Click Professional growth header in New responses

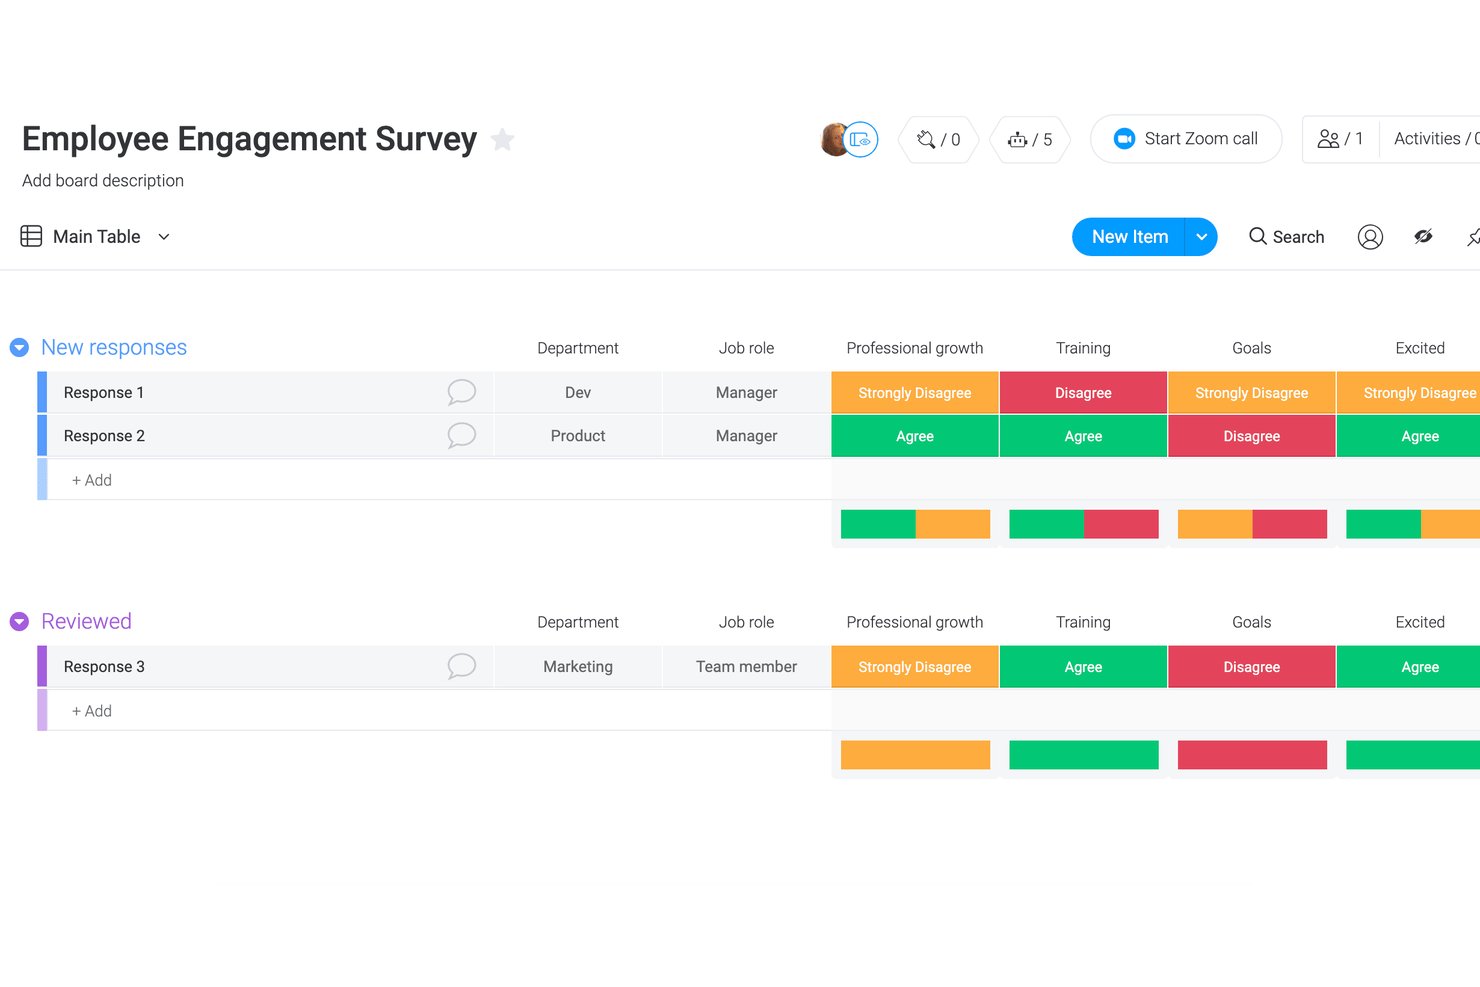point(915,348)
